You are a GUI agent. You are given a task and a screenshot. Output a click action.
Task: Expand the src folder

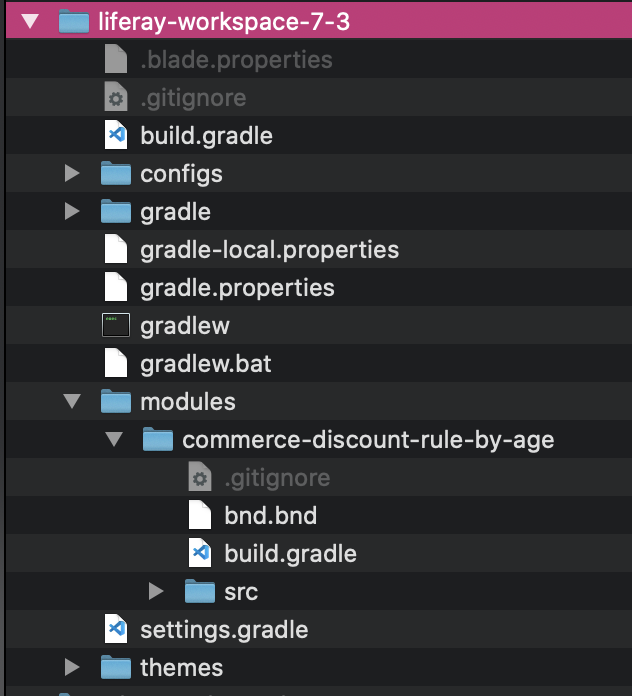tap(156, 591)
